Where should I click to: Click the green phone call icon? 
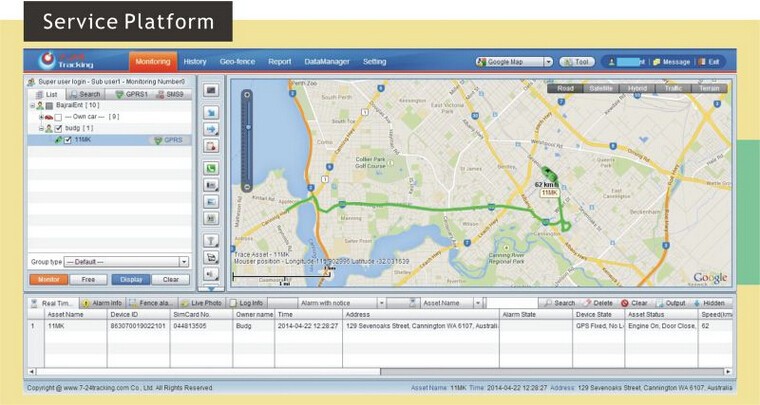pyautogui.click(x=211, y=168)
